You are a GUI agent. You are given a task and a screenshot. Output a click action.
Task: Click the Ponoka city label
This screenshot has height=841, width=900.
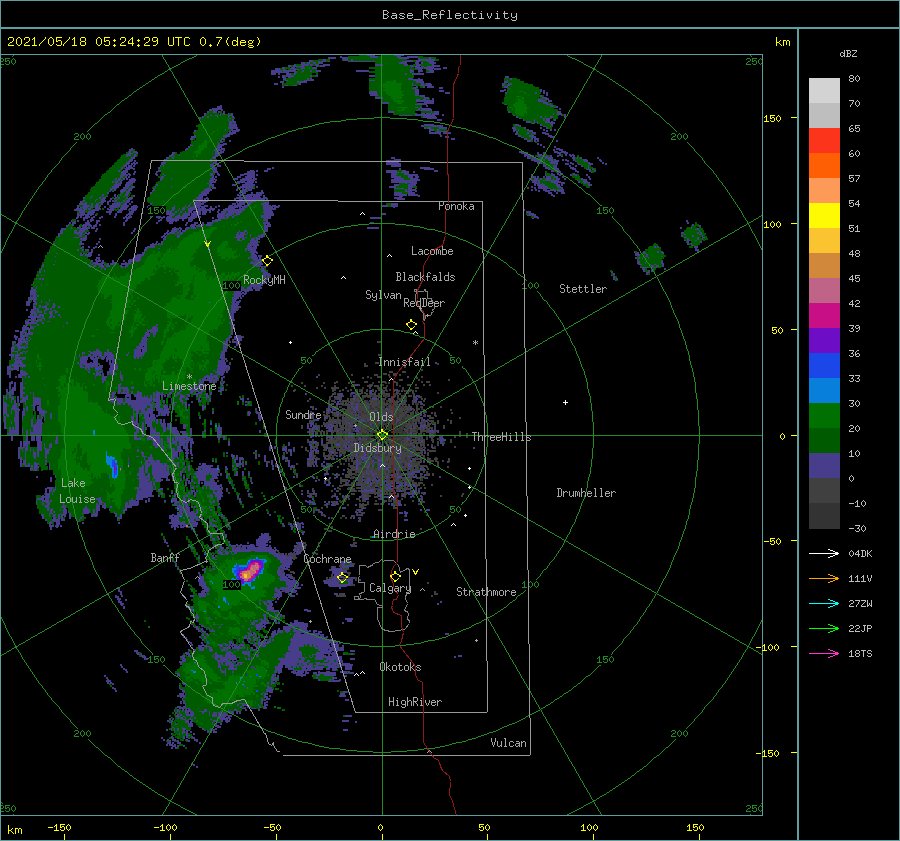456,206
